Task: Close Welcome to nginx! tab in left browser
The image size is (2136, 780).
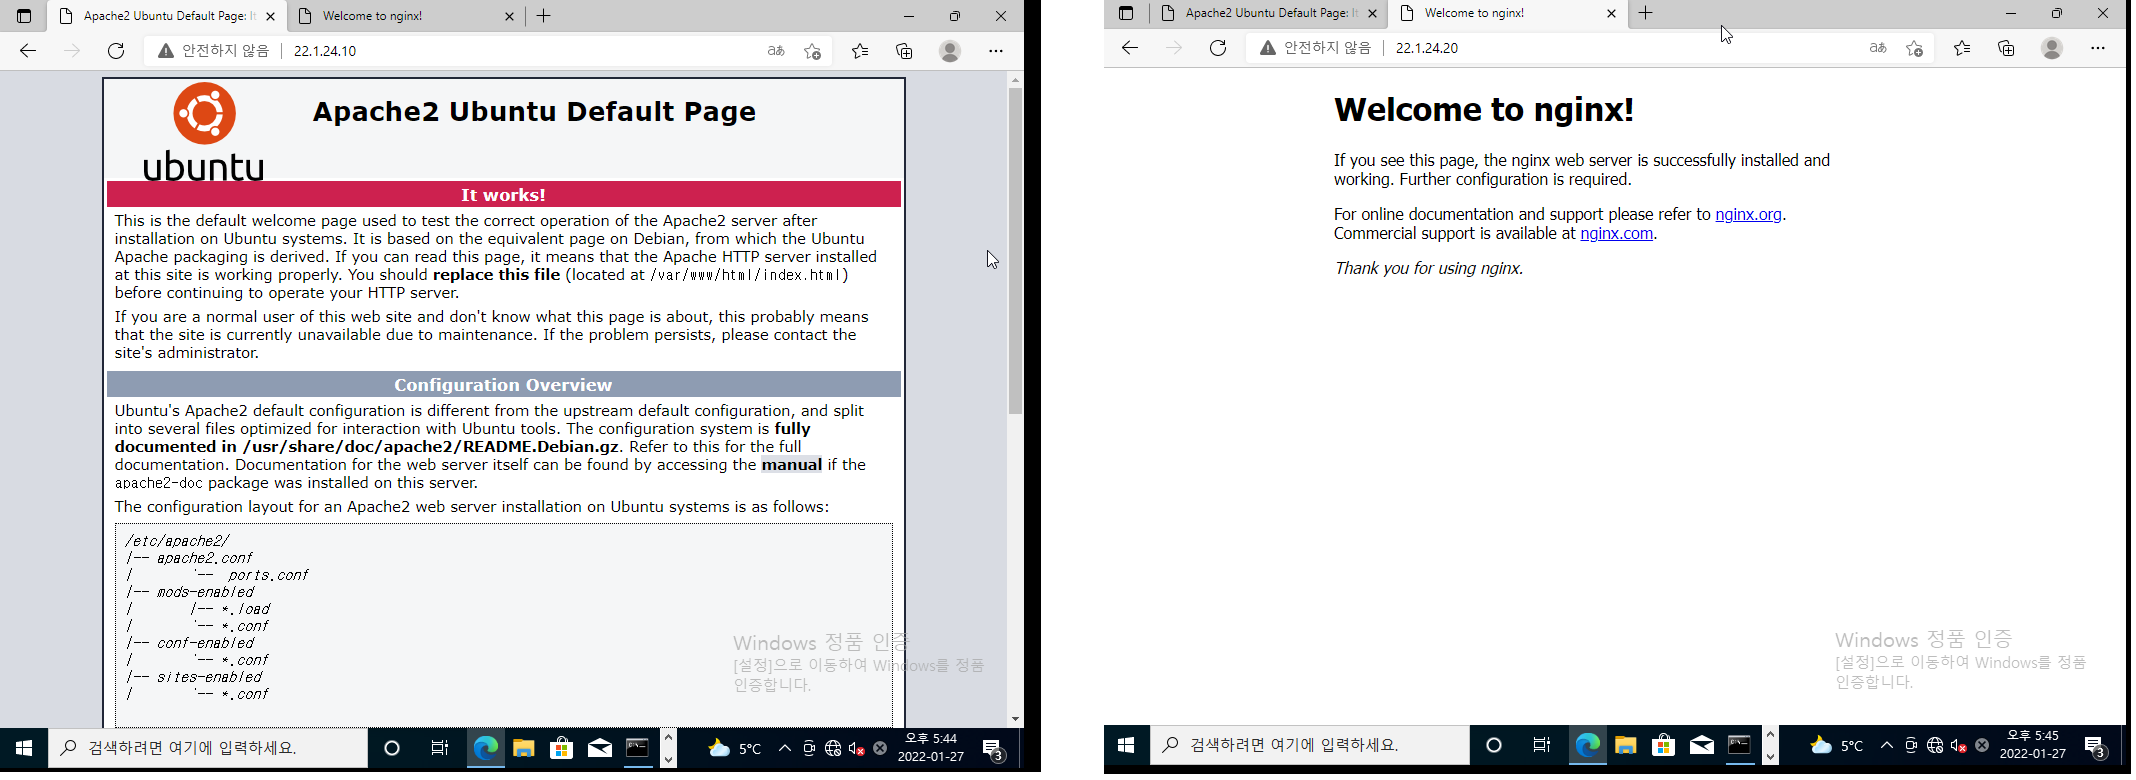Action: 509,16
